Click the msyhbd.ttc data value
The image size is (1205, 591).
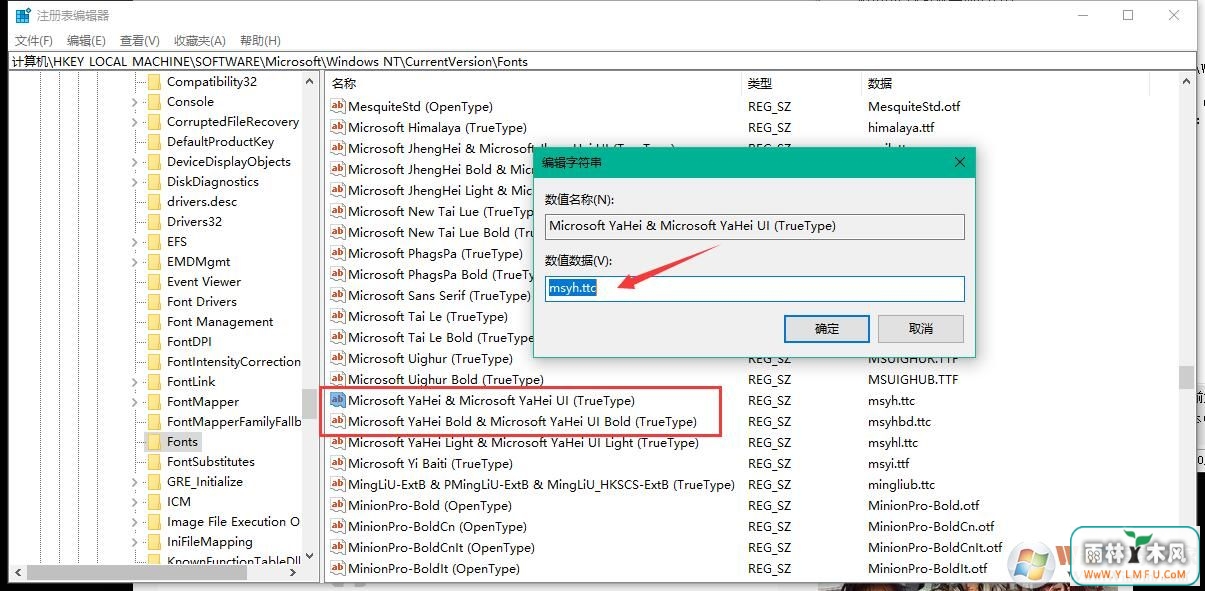pyautogui.click(x=899, y=422)
